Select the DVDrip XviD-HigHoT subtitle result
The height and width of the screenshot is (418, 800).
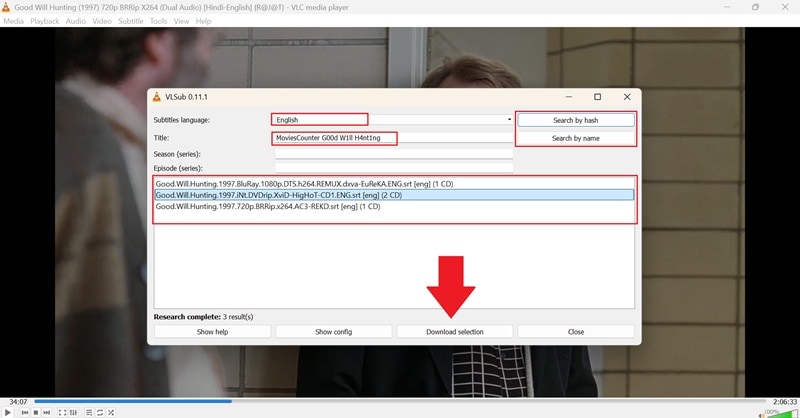tap(394, 195)
